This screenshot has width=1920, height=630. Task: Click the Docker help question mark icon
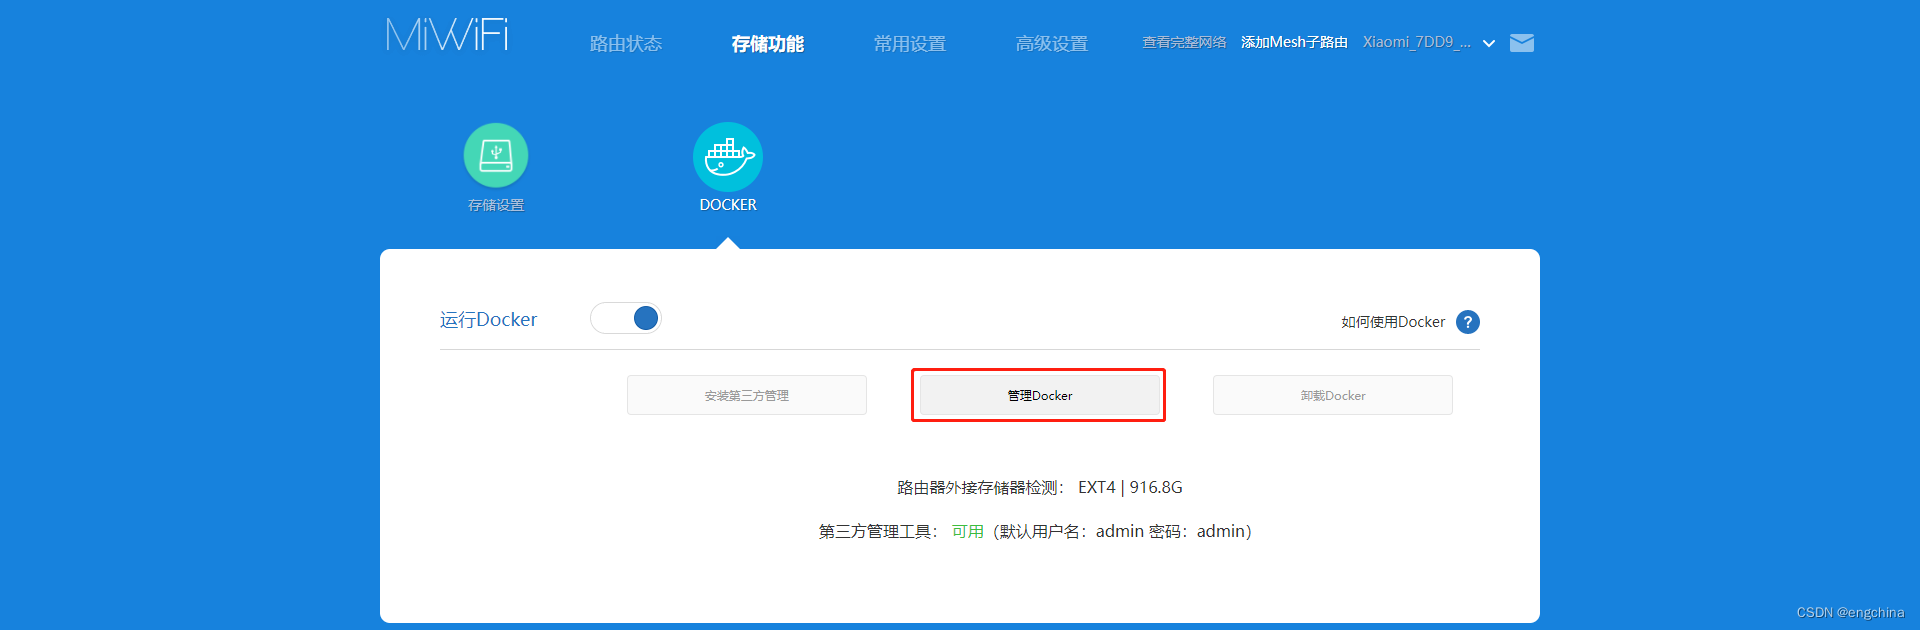[x=1468, y=322]
